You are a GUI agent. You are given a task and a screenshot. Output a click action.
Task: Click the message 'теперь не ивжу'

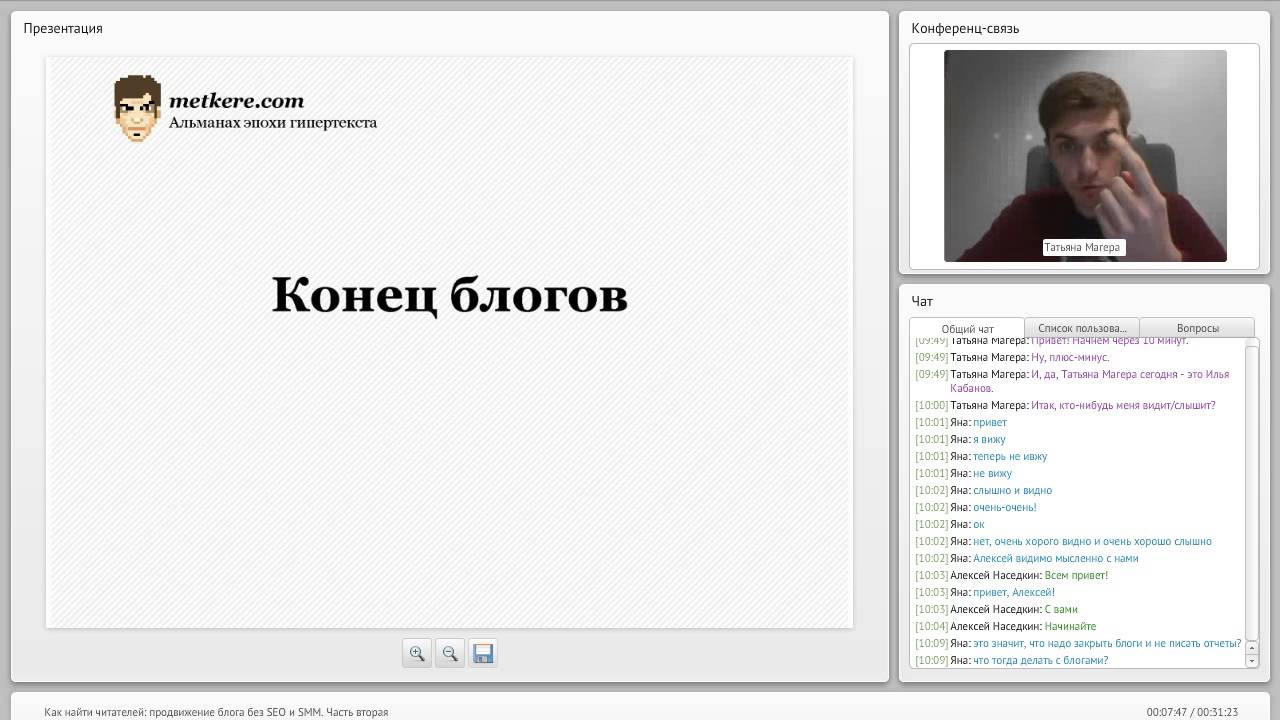tap(1010, 456)
